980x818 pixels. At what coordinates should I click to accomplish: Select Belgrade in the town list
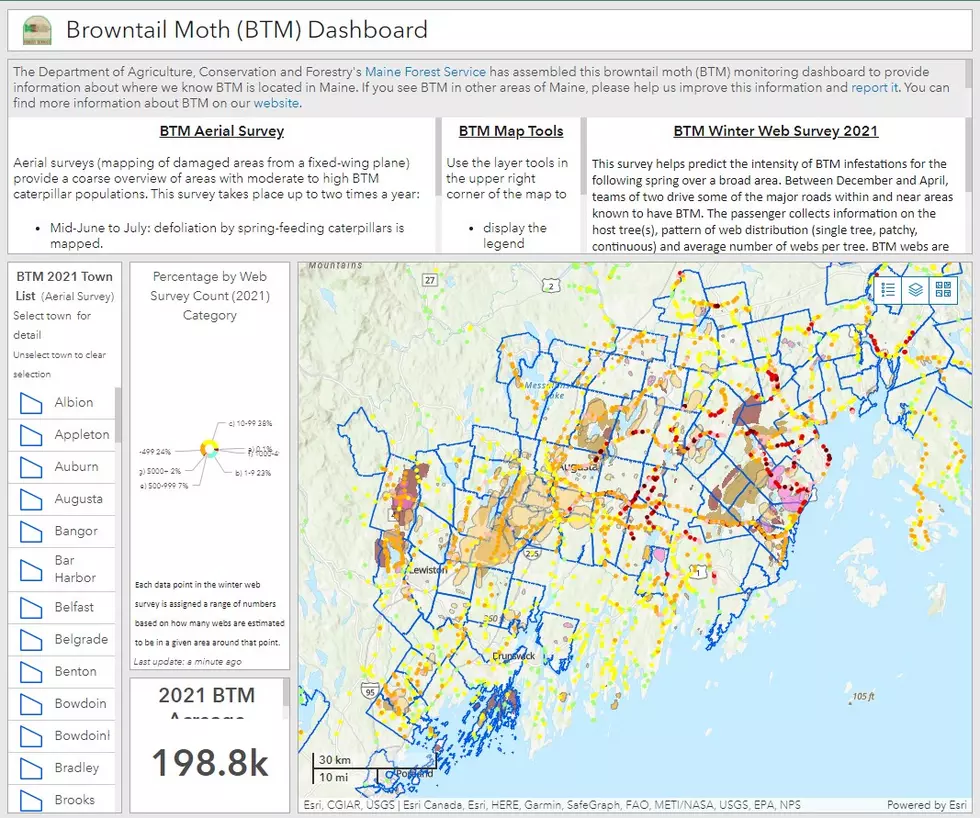62,640
